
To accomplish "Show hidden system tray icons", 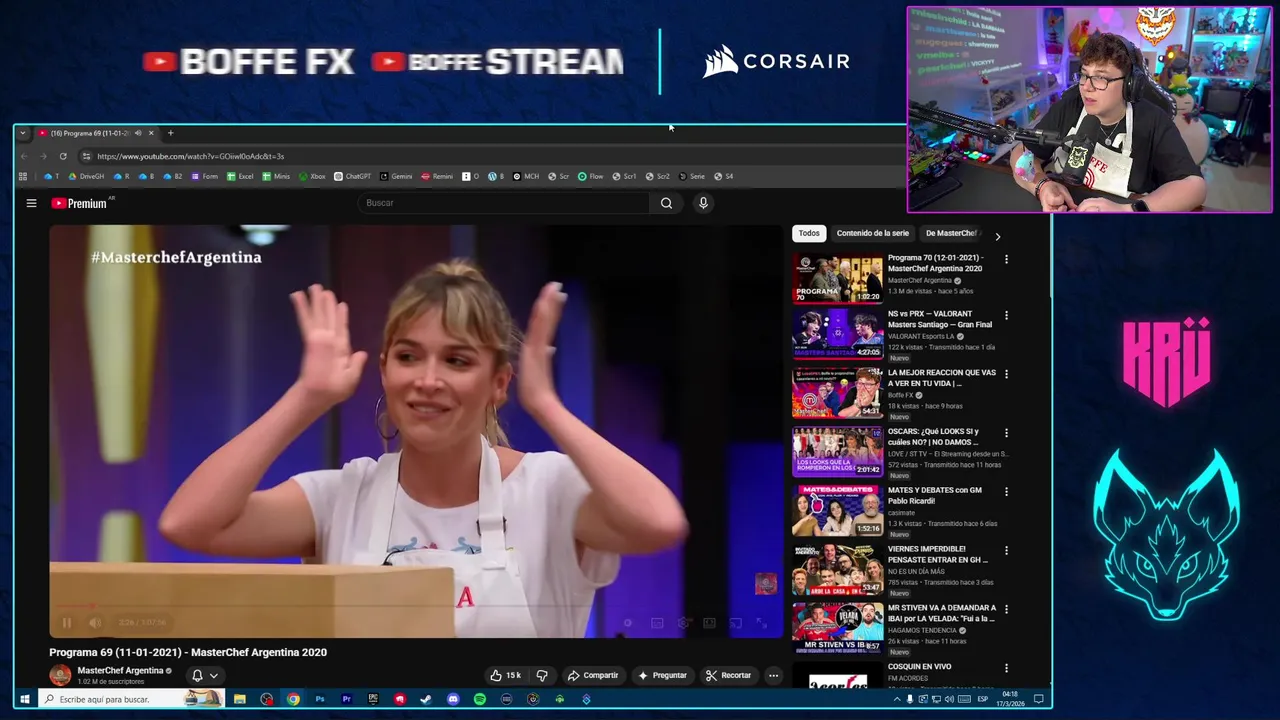I will coord(896,699).
